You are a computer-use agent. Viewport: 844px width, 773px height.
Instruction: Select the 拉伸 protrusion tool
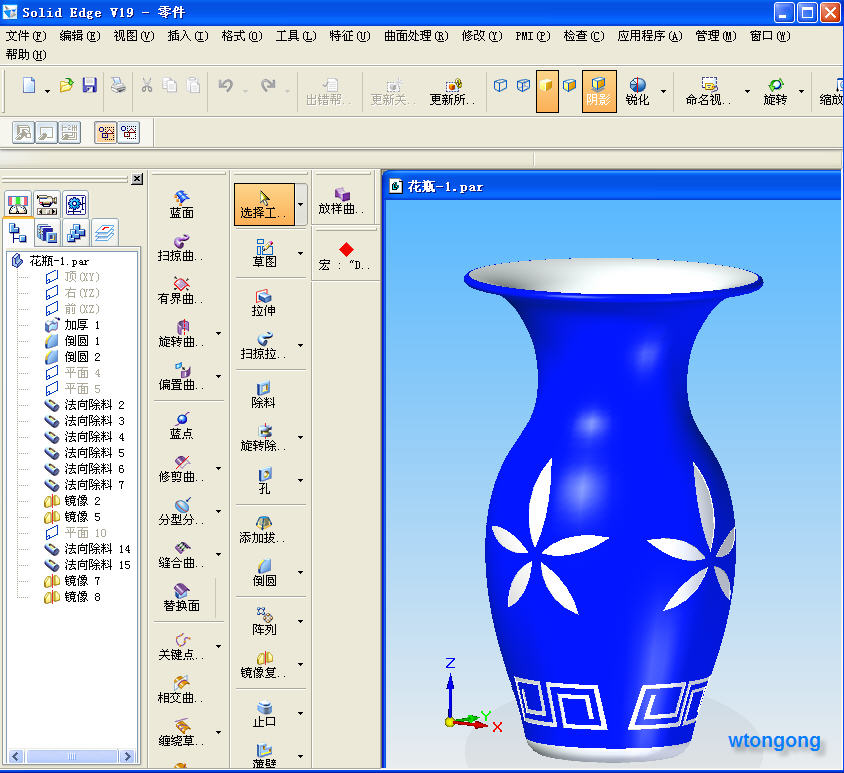pos(264,303)
